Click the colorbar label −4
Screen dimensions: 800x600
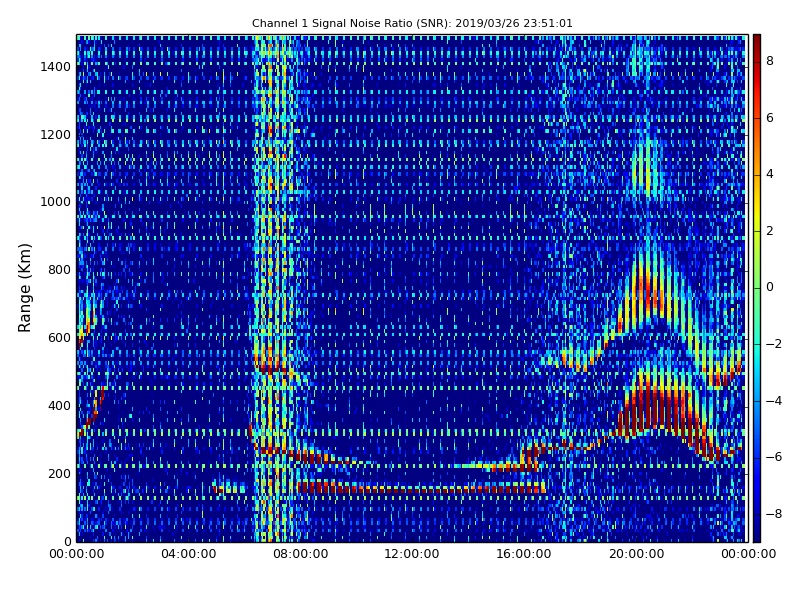(x=774, y=401)
